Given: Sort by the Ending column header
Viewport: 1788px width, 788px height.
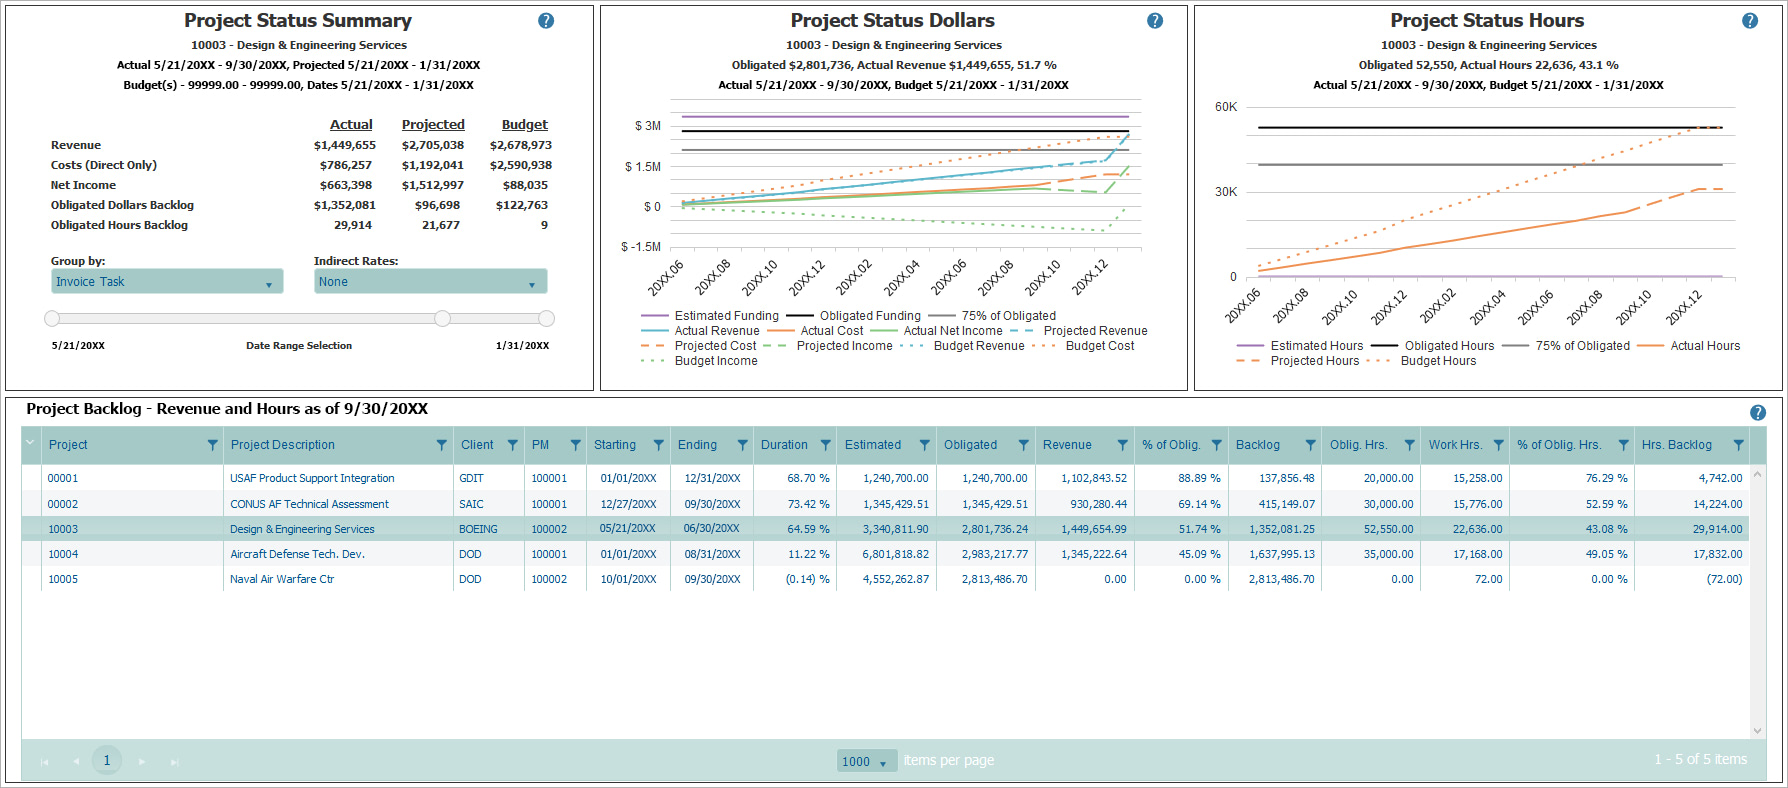Looking at the screenshot, I should (697, 445).
